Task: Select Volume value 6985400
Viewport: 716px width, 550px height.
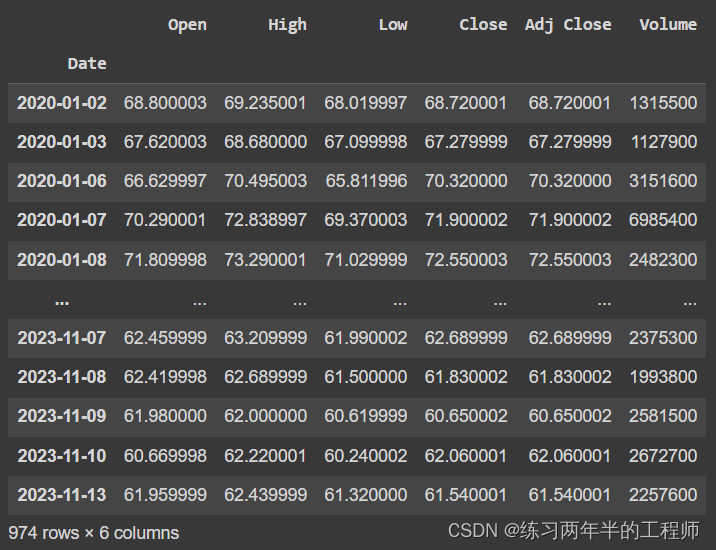Action: (663, 220)
